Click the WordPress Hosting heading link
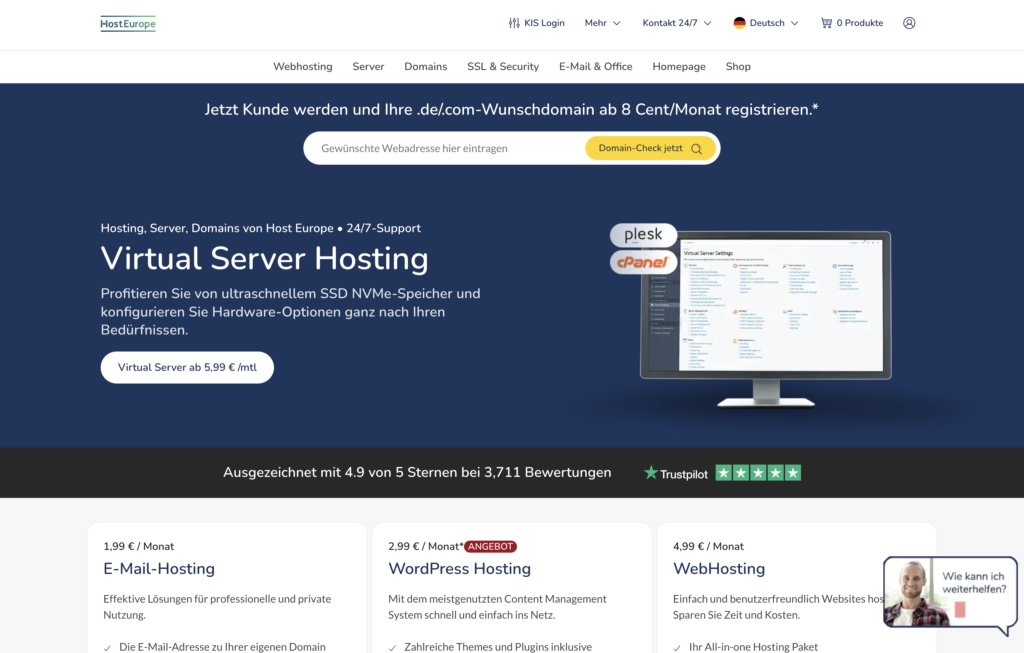The width and height of the screenshot is (1024, 653). click(x=459, y=568)
